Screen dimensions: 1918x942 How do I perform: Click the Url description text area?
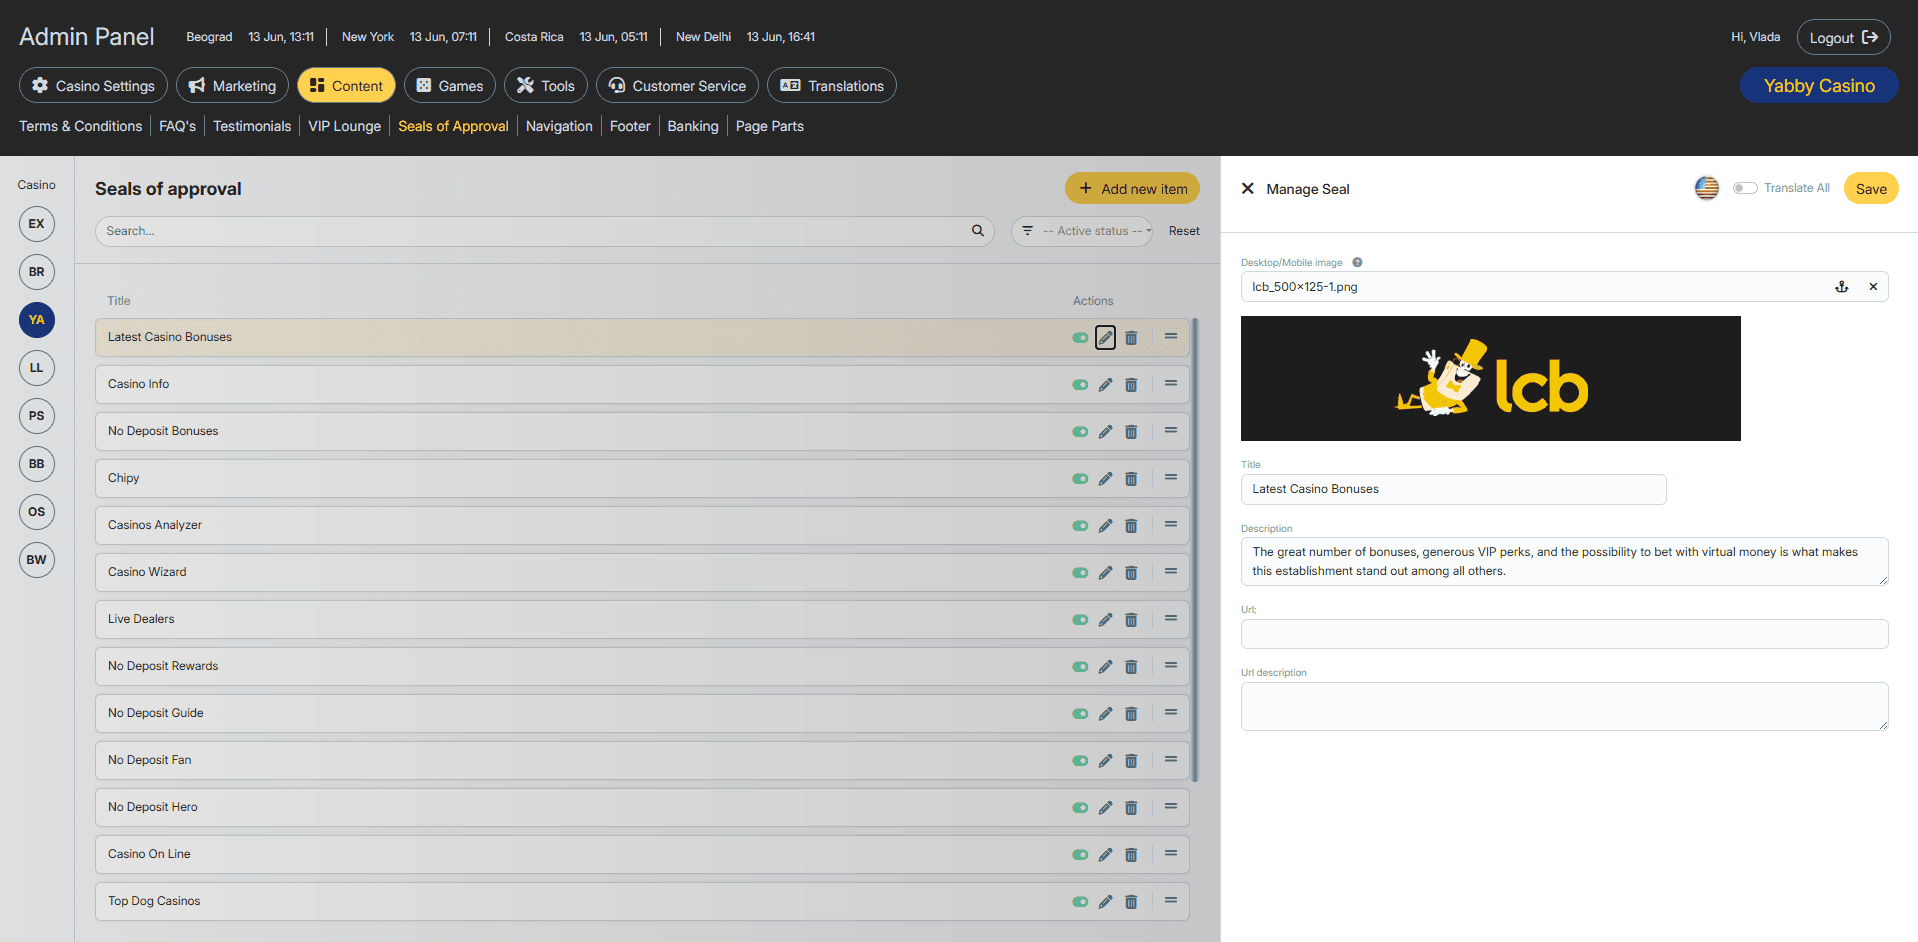pos(1565,707)
